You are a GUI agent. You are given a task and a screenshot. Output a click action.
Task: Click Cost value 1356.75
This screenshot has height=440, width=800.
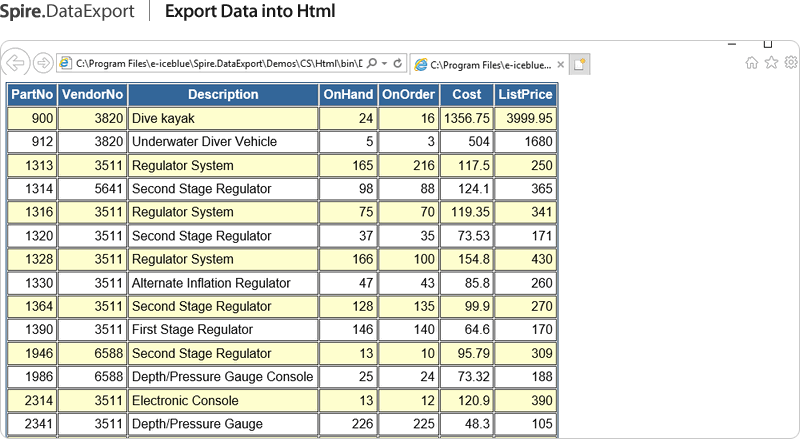466,118
